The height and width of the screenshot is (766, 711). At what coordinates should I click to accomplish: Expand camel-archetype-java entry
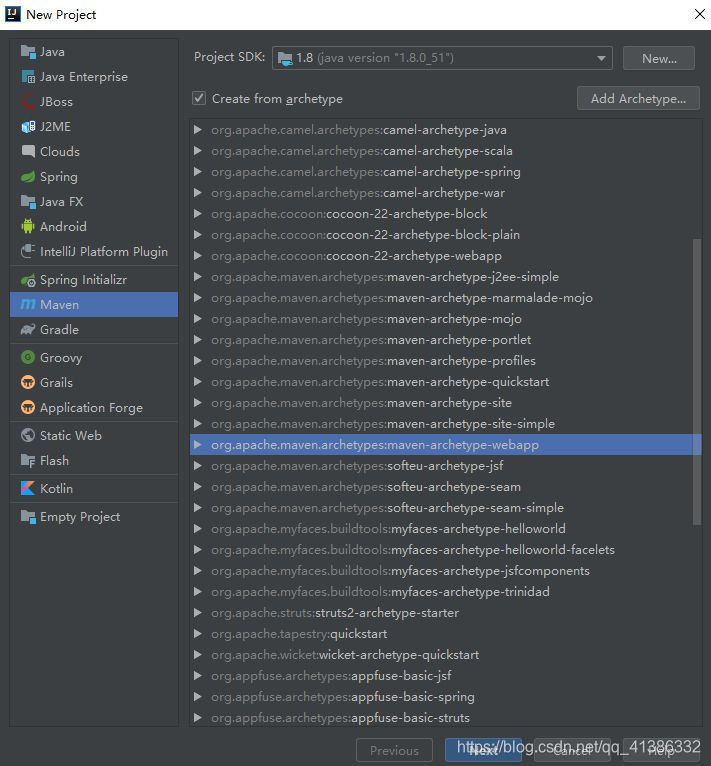[198, 130]
